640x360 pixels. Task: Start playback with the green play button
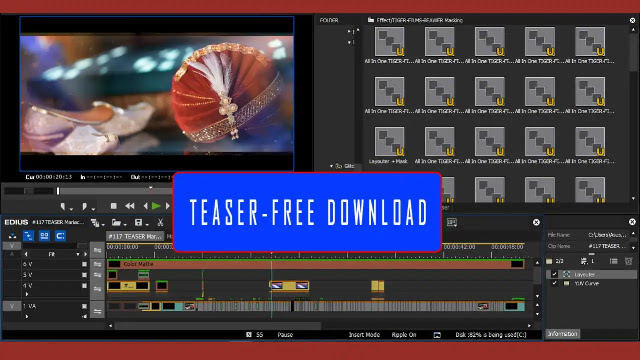156,206
